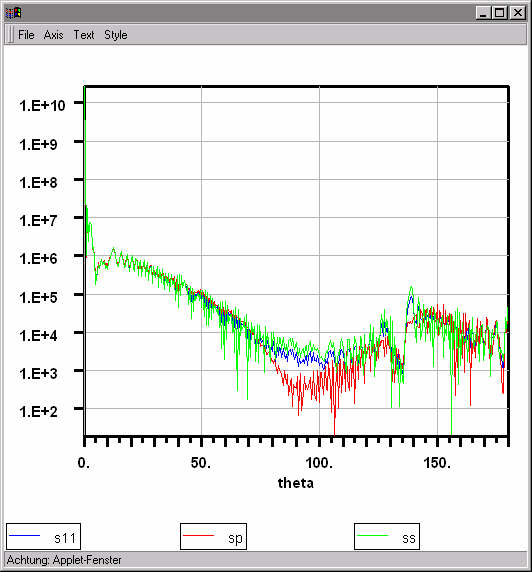
Task: Maximize the applet window
Action: [x=499, y=13]
